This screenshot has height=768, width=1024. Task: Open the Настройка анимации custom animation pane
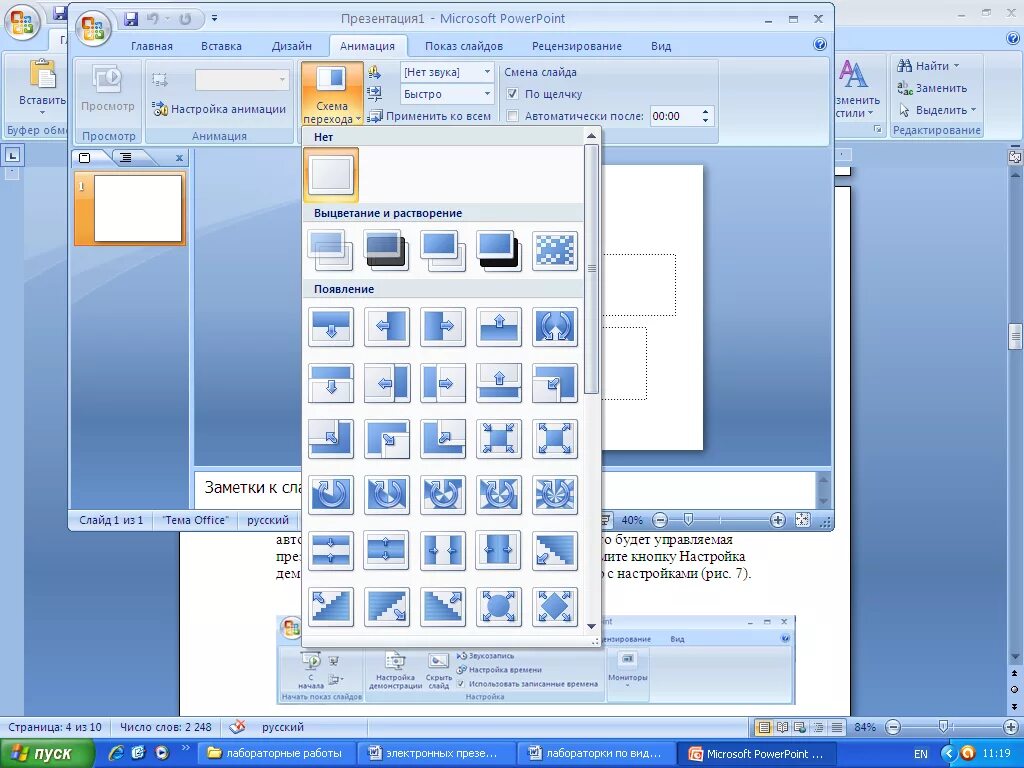[219, 109]
